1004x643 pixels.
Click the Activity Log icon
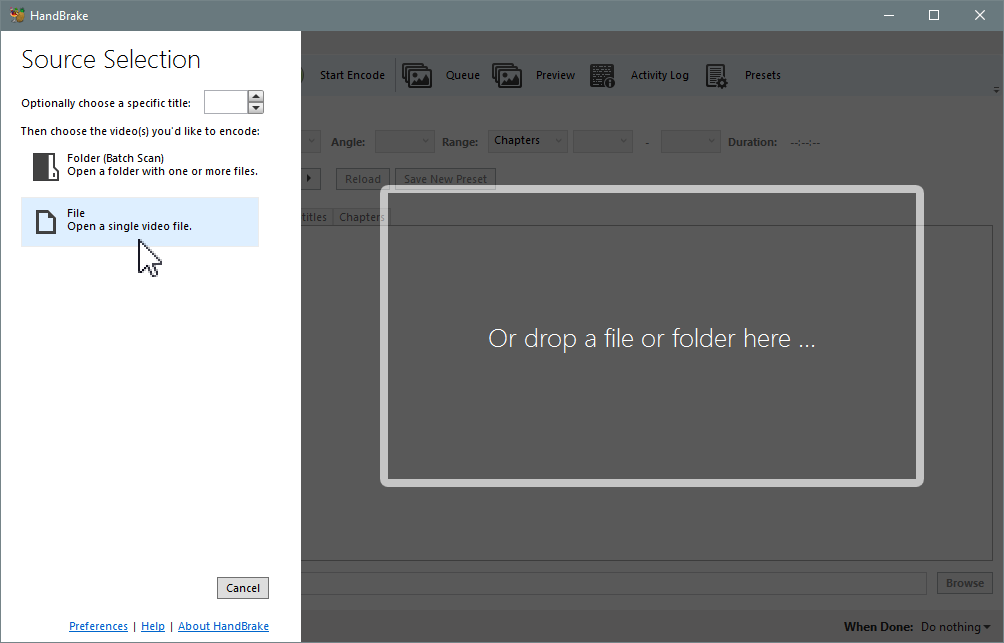(602, 76)
